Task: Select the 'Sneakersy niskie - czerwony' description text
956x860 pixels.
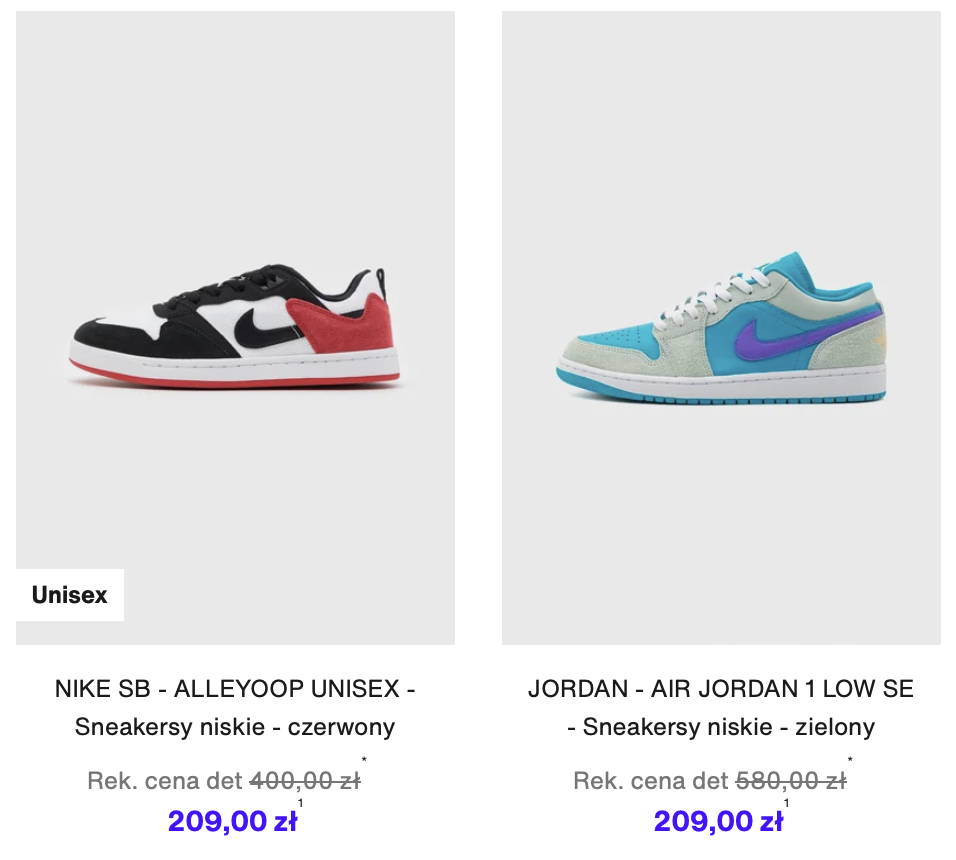Action: (235, 727)
